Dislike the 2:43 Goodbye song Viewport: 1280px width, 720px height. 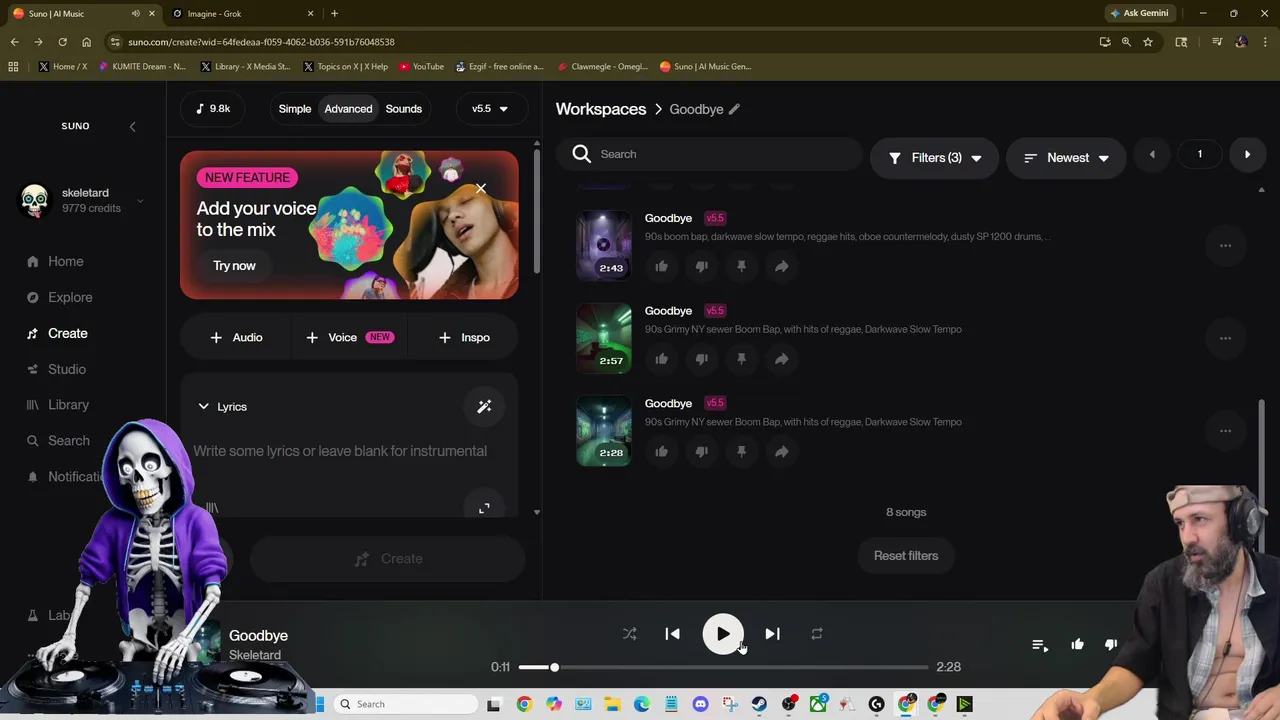pos(701,266)
